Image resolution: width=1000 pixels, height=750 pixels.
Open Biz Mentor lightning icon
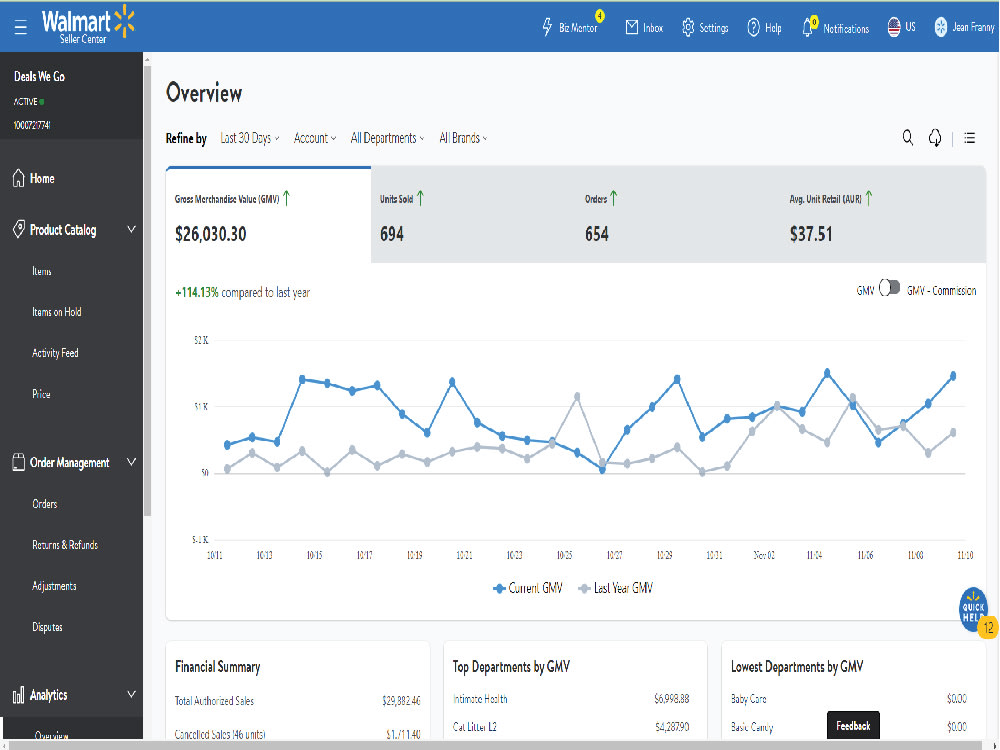[x=547, y=27]
